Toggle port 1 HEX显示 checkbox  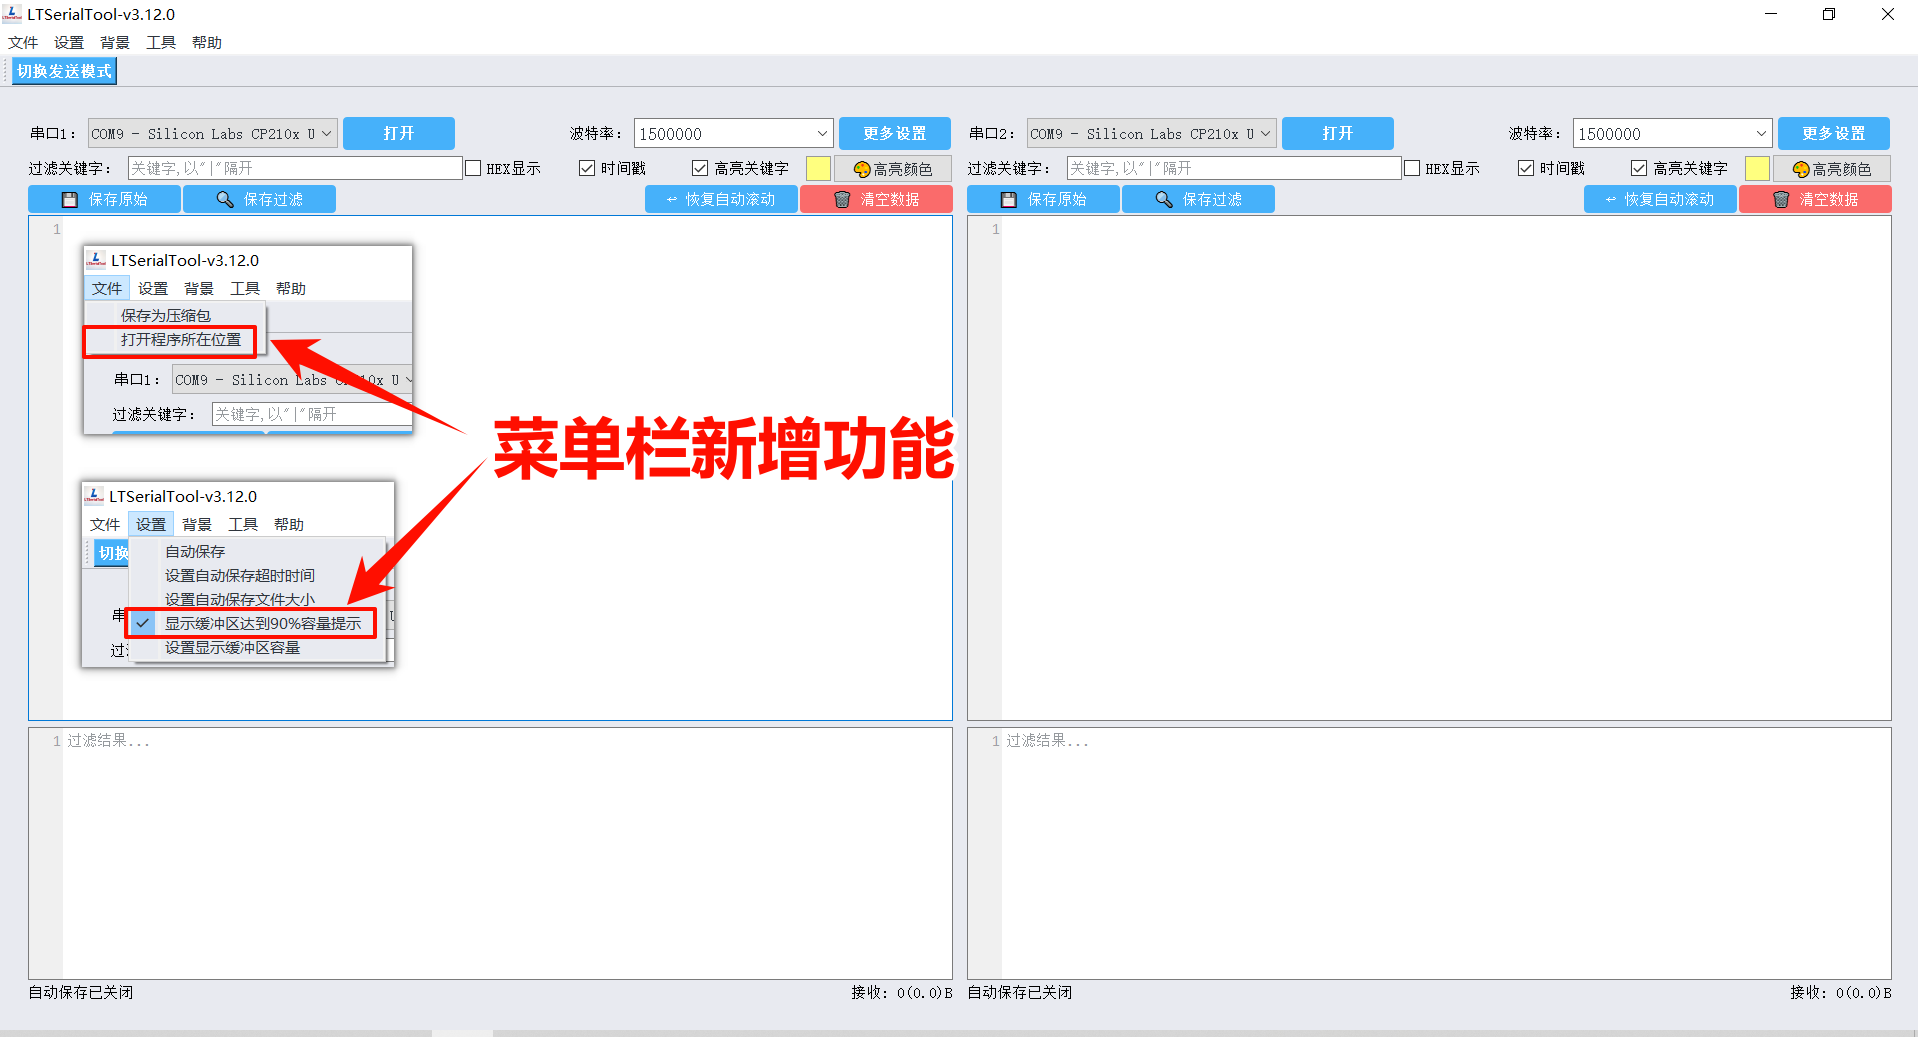click(473, 168)
